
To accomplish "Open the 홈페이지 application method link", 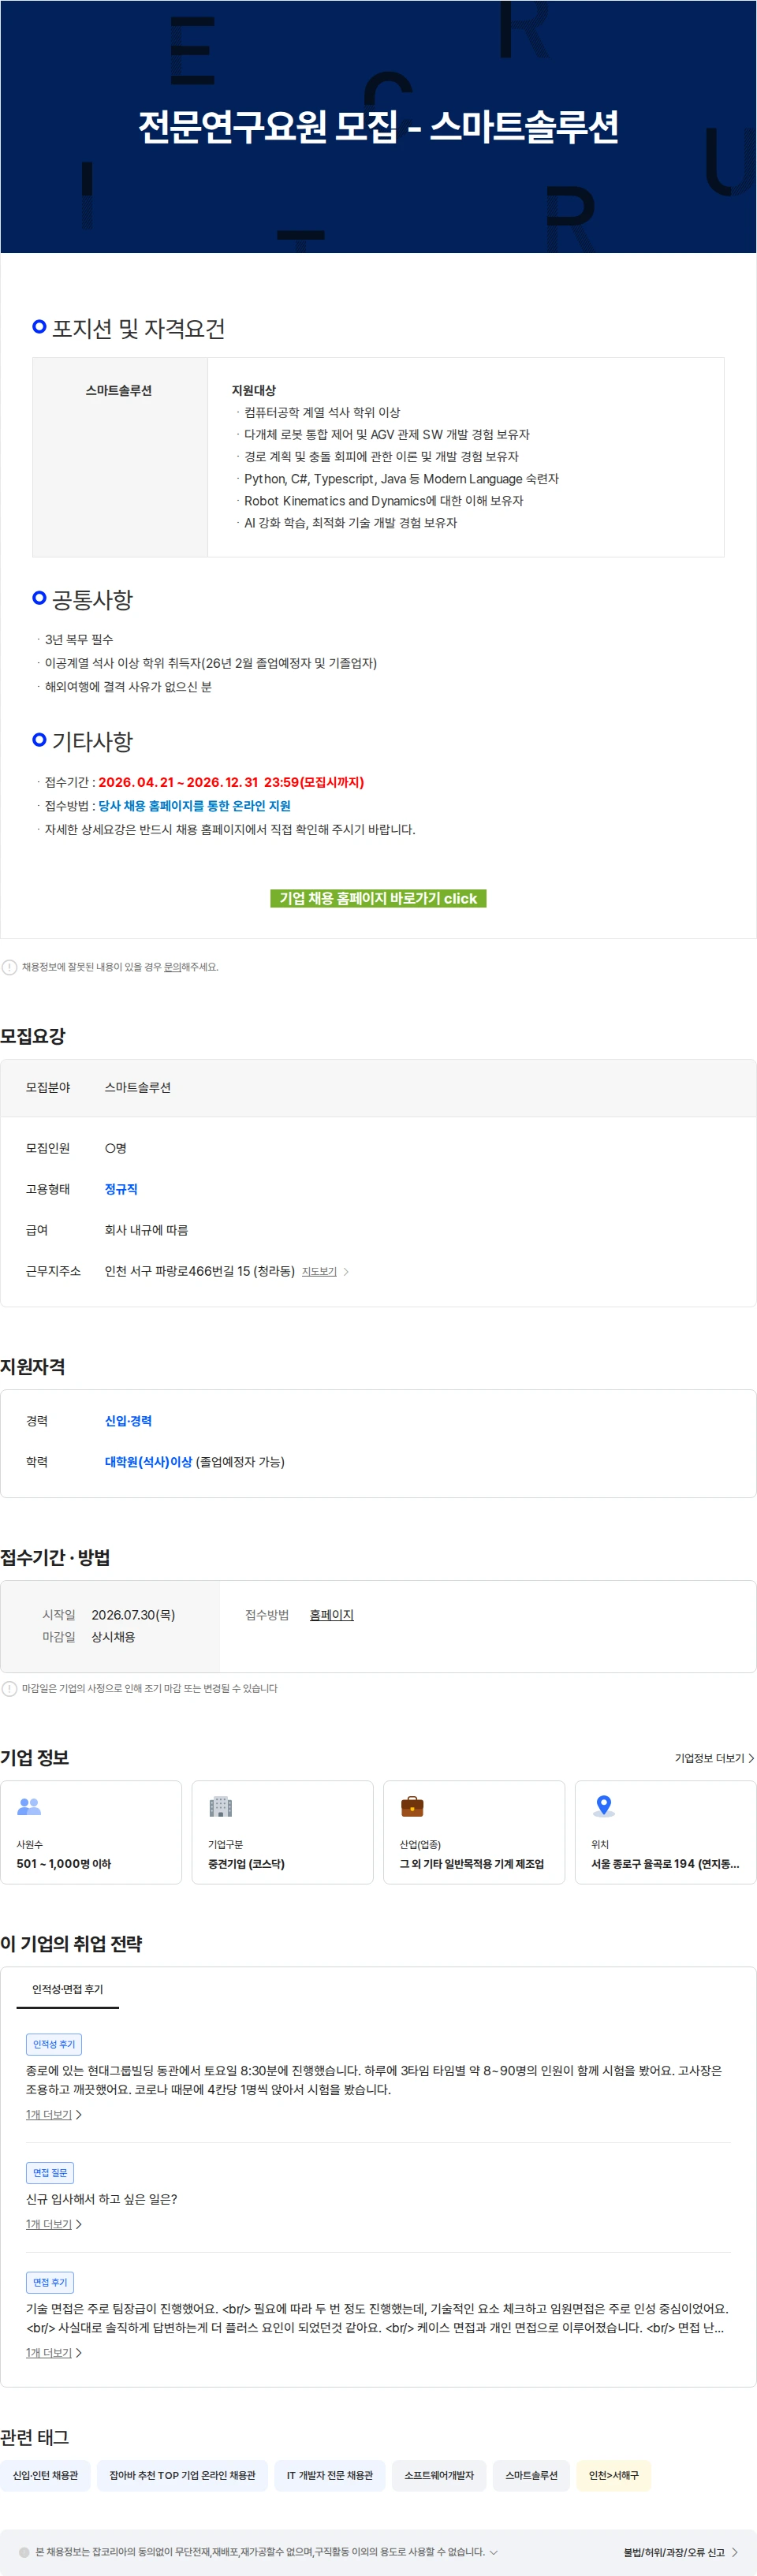I will pos(331,1614).
